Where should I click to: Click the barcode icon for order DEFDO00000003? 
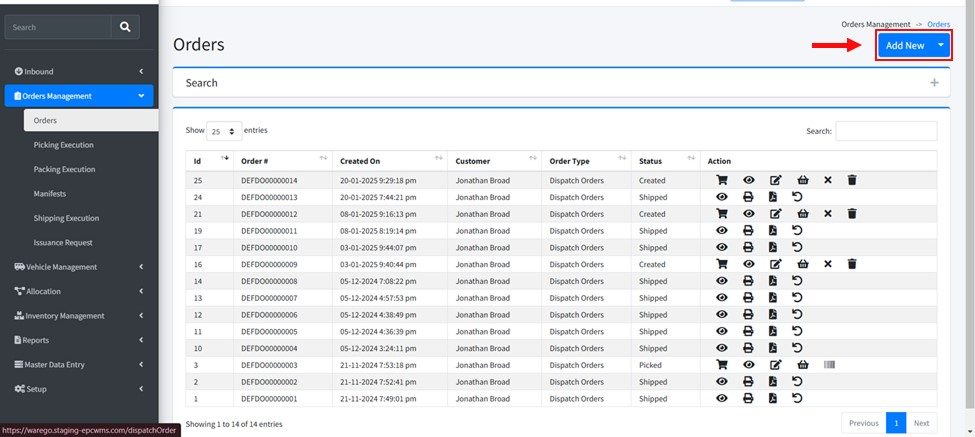829,365
